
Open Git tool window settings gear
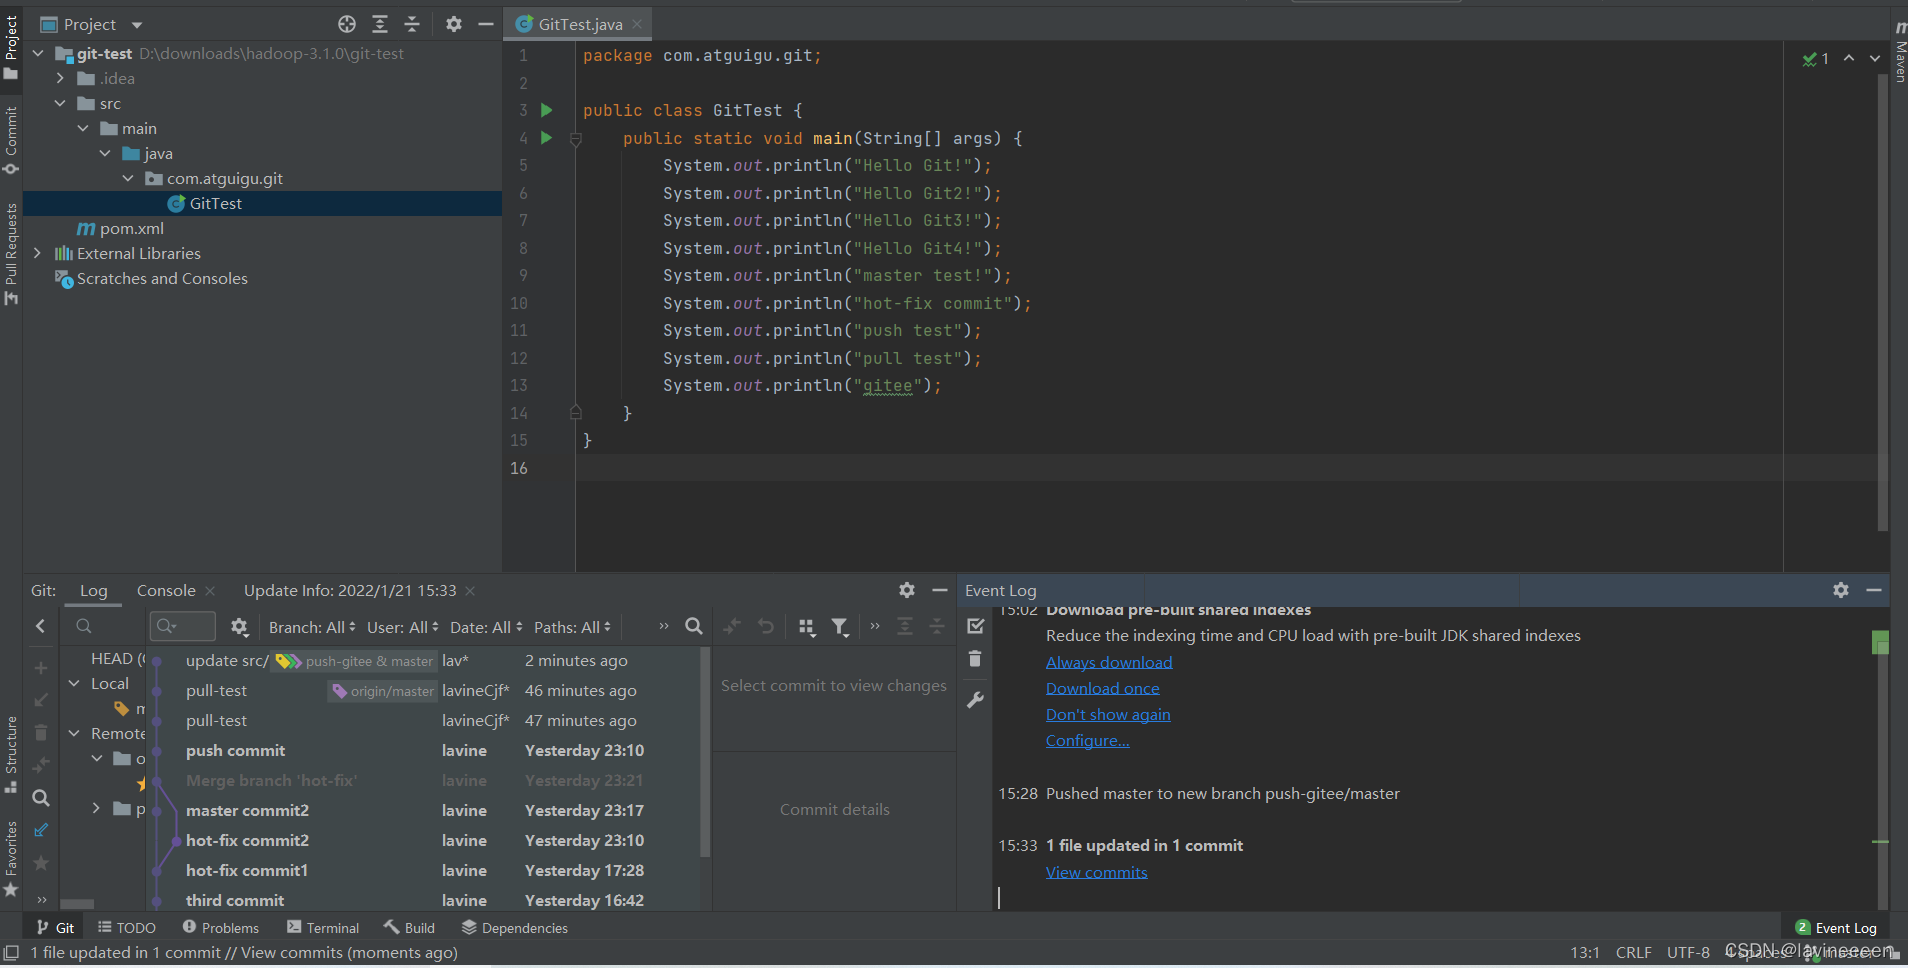tap(907, 590)
